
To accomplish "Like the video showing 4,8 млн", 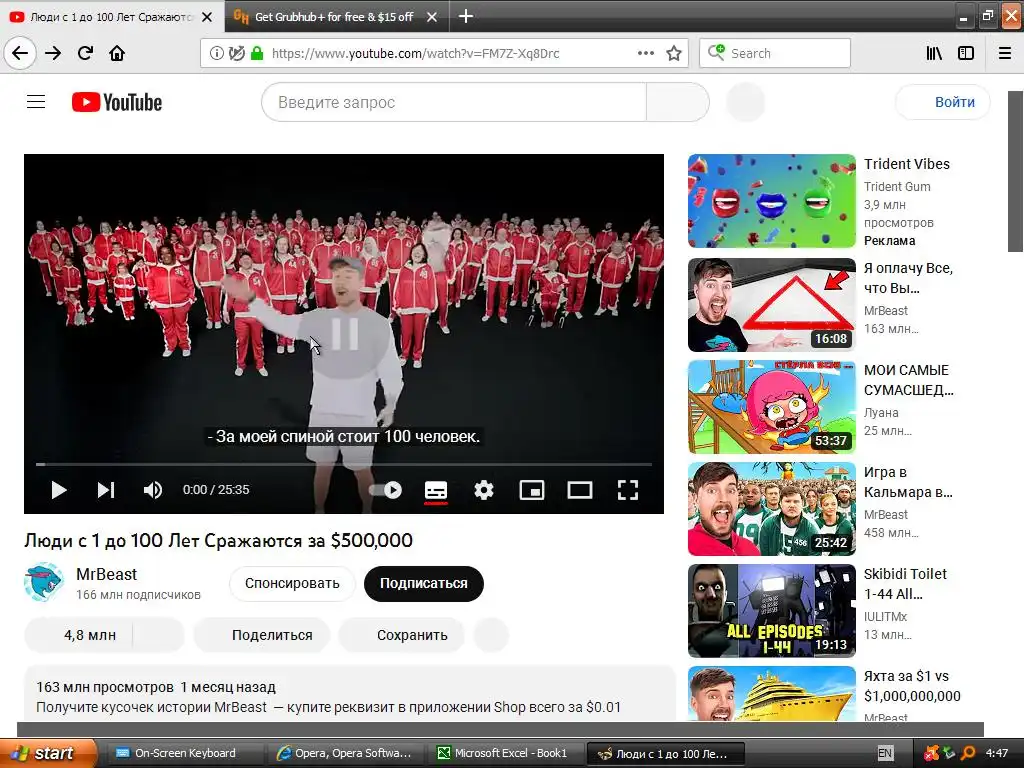I will tap(78, 635).
